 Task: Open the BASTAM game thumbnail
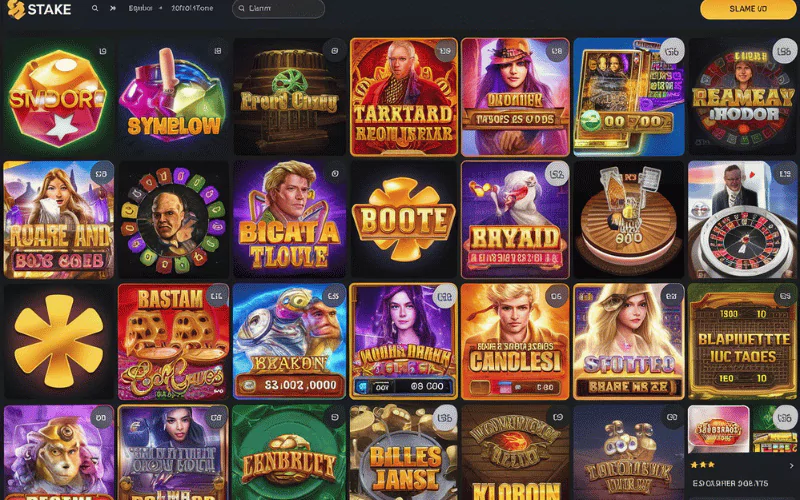point(173,341)
